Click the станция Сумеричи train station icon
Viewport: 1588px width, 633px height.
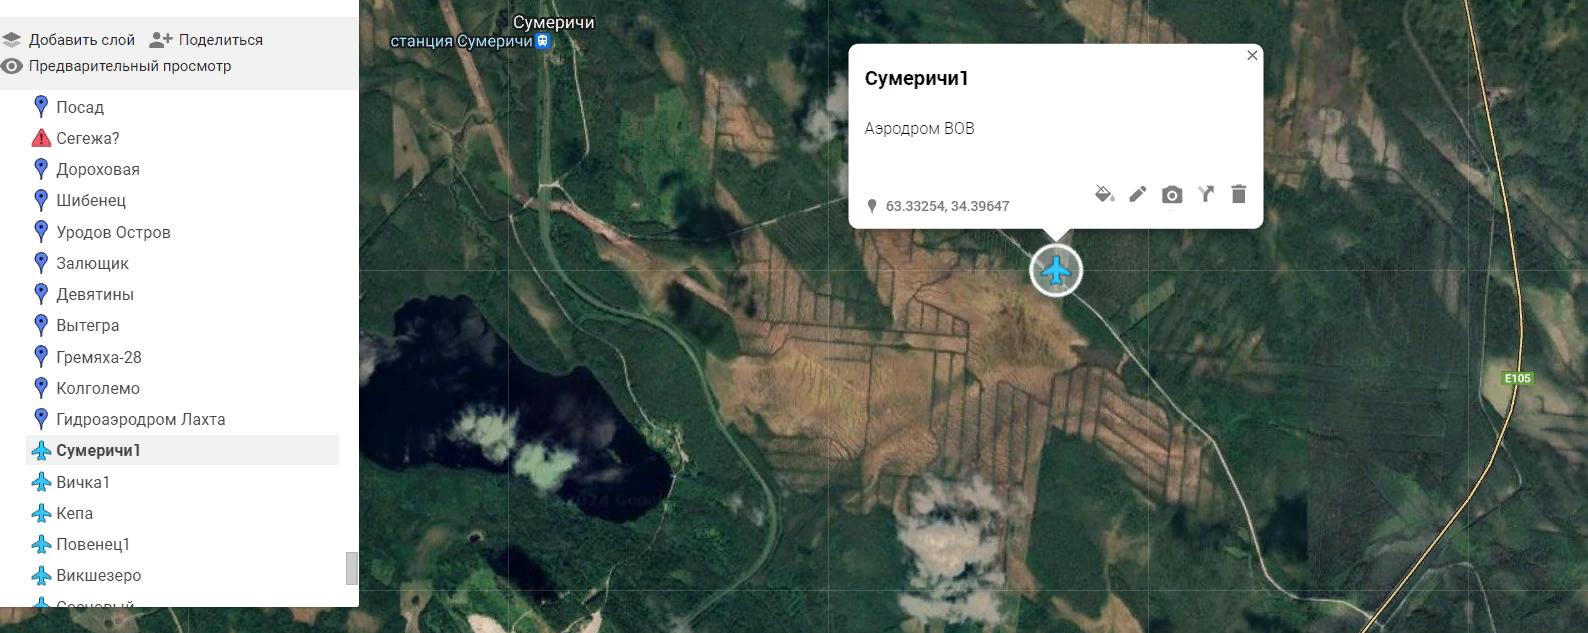coord(543,41)
